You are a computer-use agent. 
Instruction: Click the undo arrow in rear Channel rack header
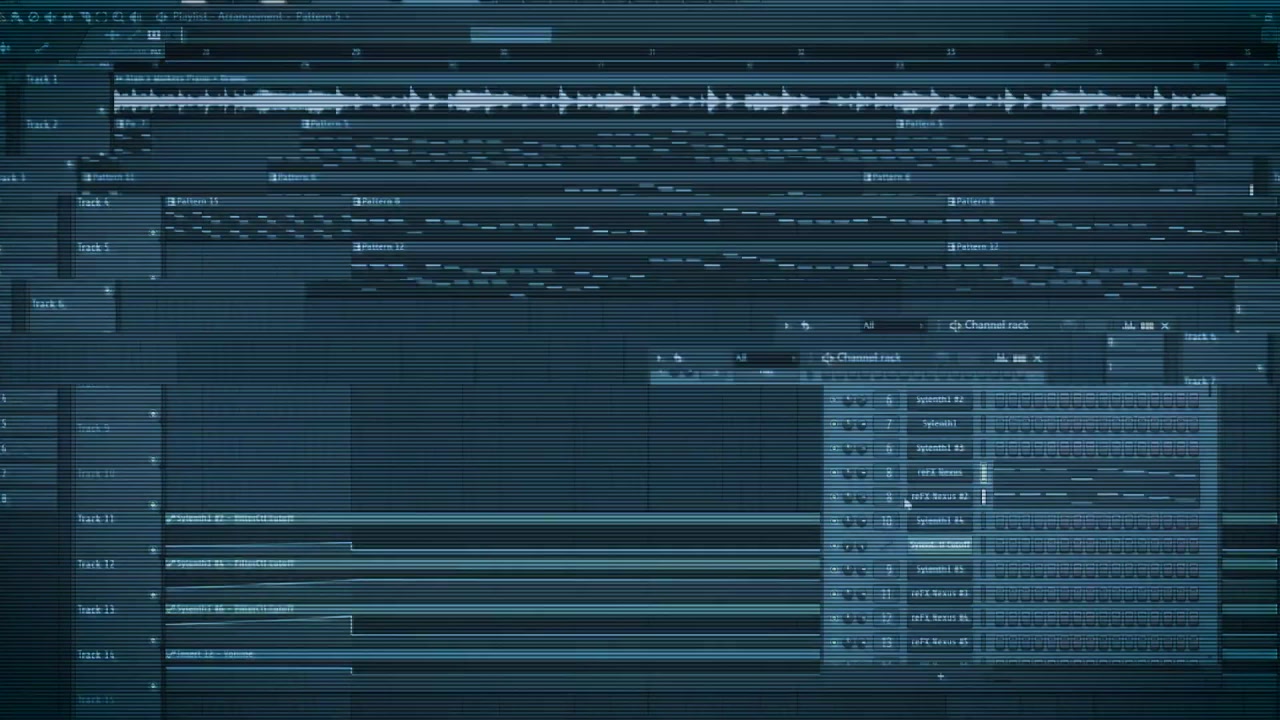point(805,326)
